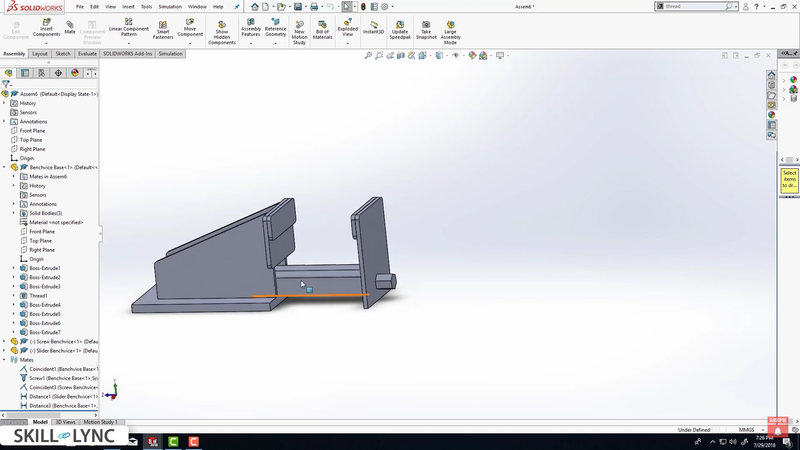Expand History in tree
800x450 pixels.
coord(5,103)
